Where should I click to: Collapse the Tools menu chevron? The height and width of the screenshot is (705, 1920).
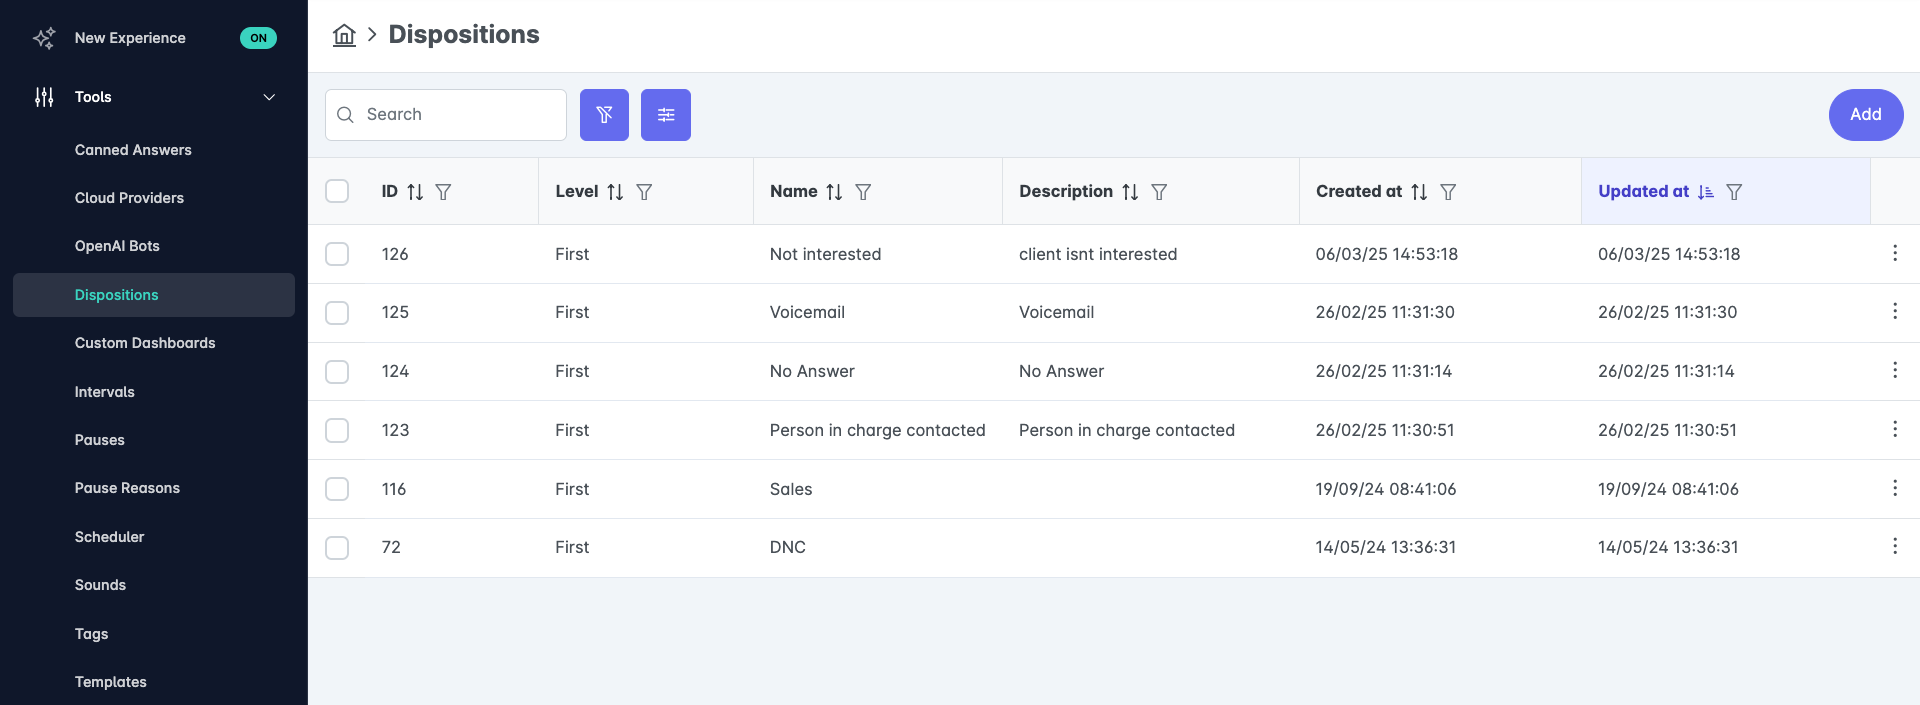click(269, 97)
